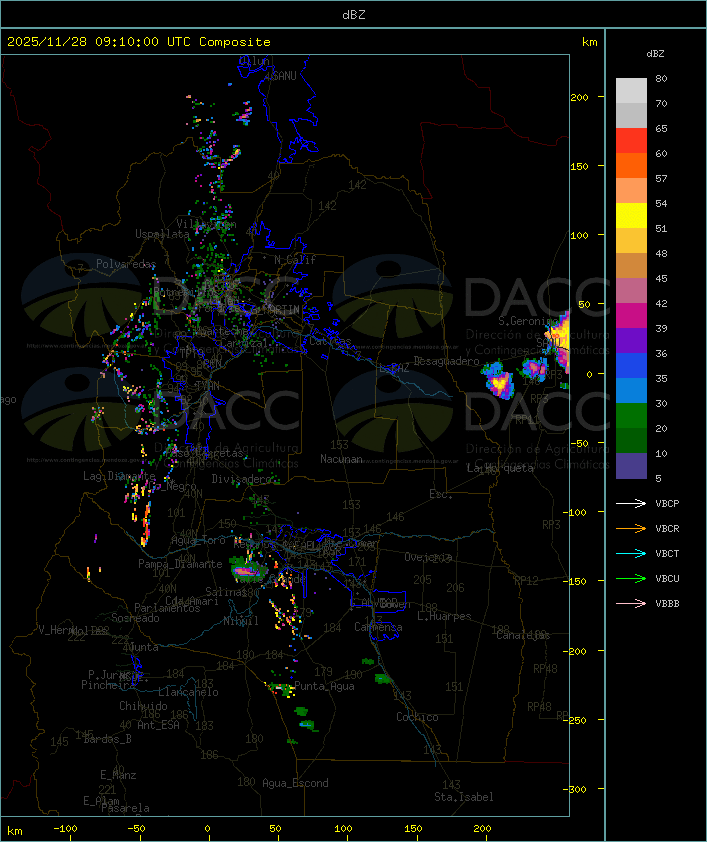Click the VBCP legend label
The height and width of the screenshot is (842, 707).
tap(667, 504)
